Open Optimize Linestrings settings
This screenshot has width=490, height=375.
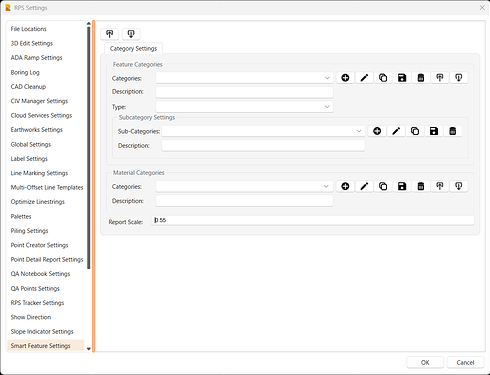click(38, 202)
